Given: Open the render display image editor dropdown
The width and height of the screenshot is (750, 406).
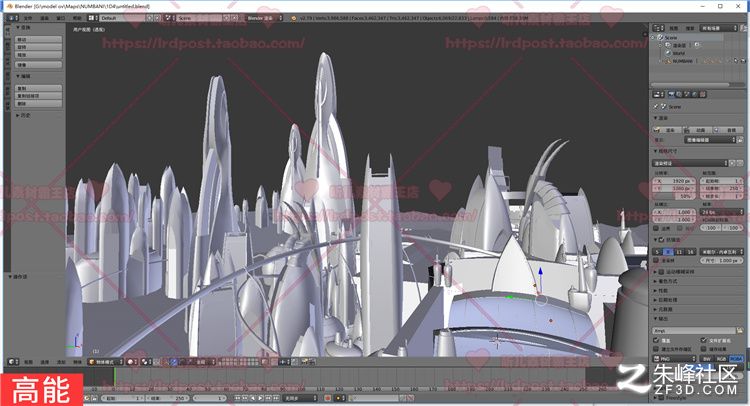Looking at the screenshot, I should coord(710,140).
